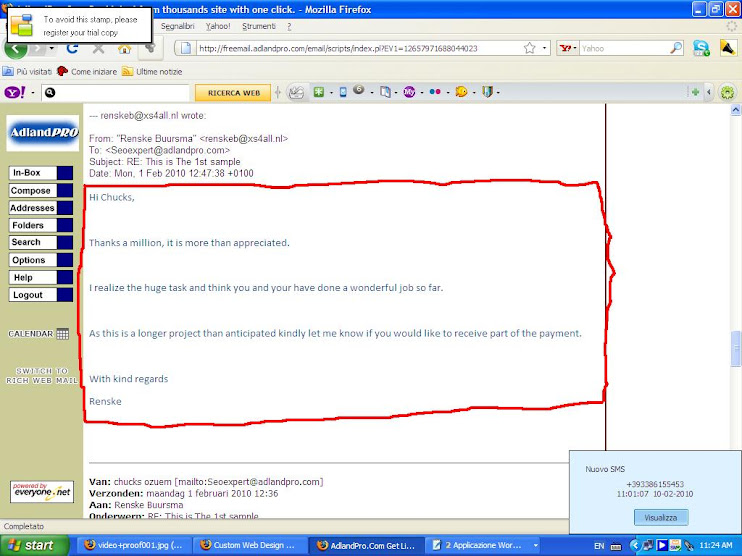Go to the browser Home page icon
The height and width of the screenshot is (556, 742).
click(x=124, y=48)
